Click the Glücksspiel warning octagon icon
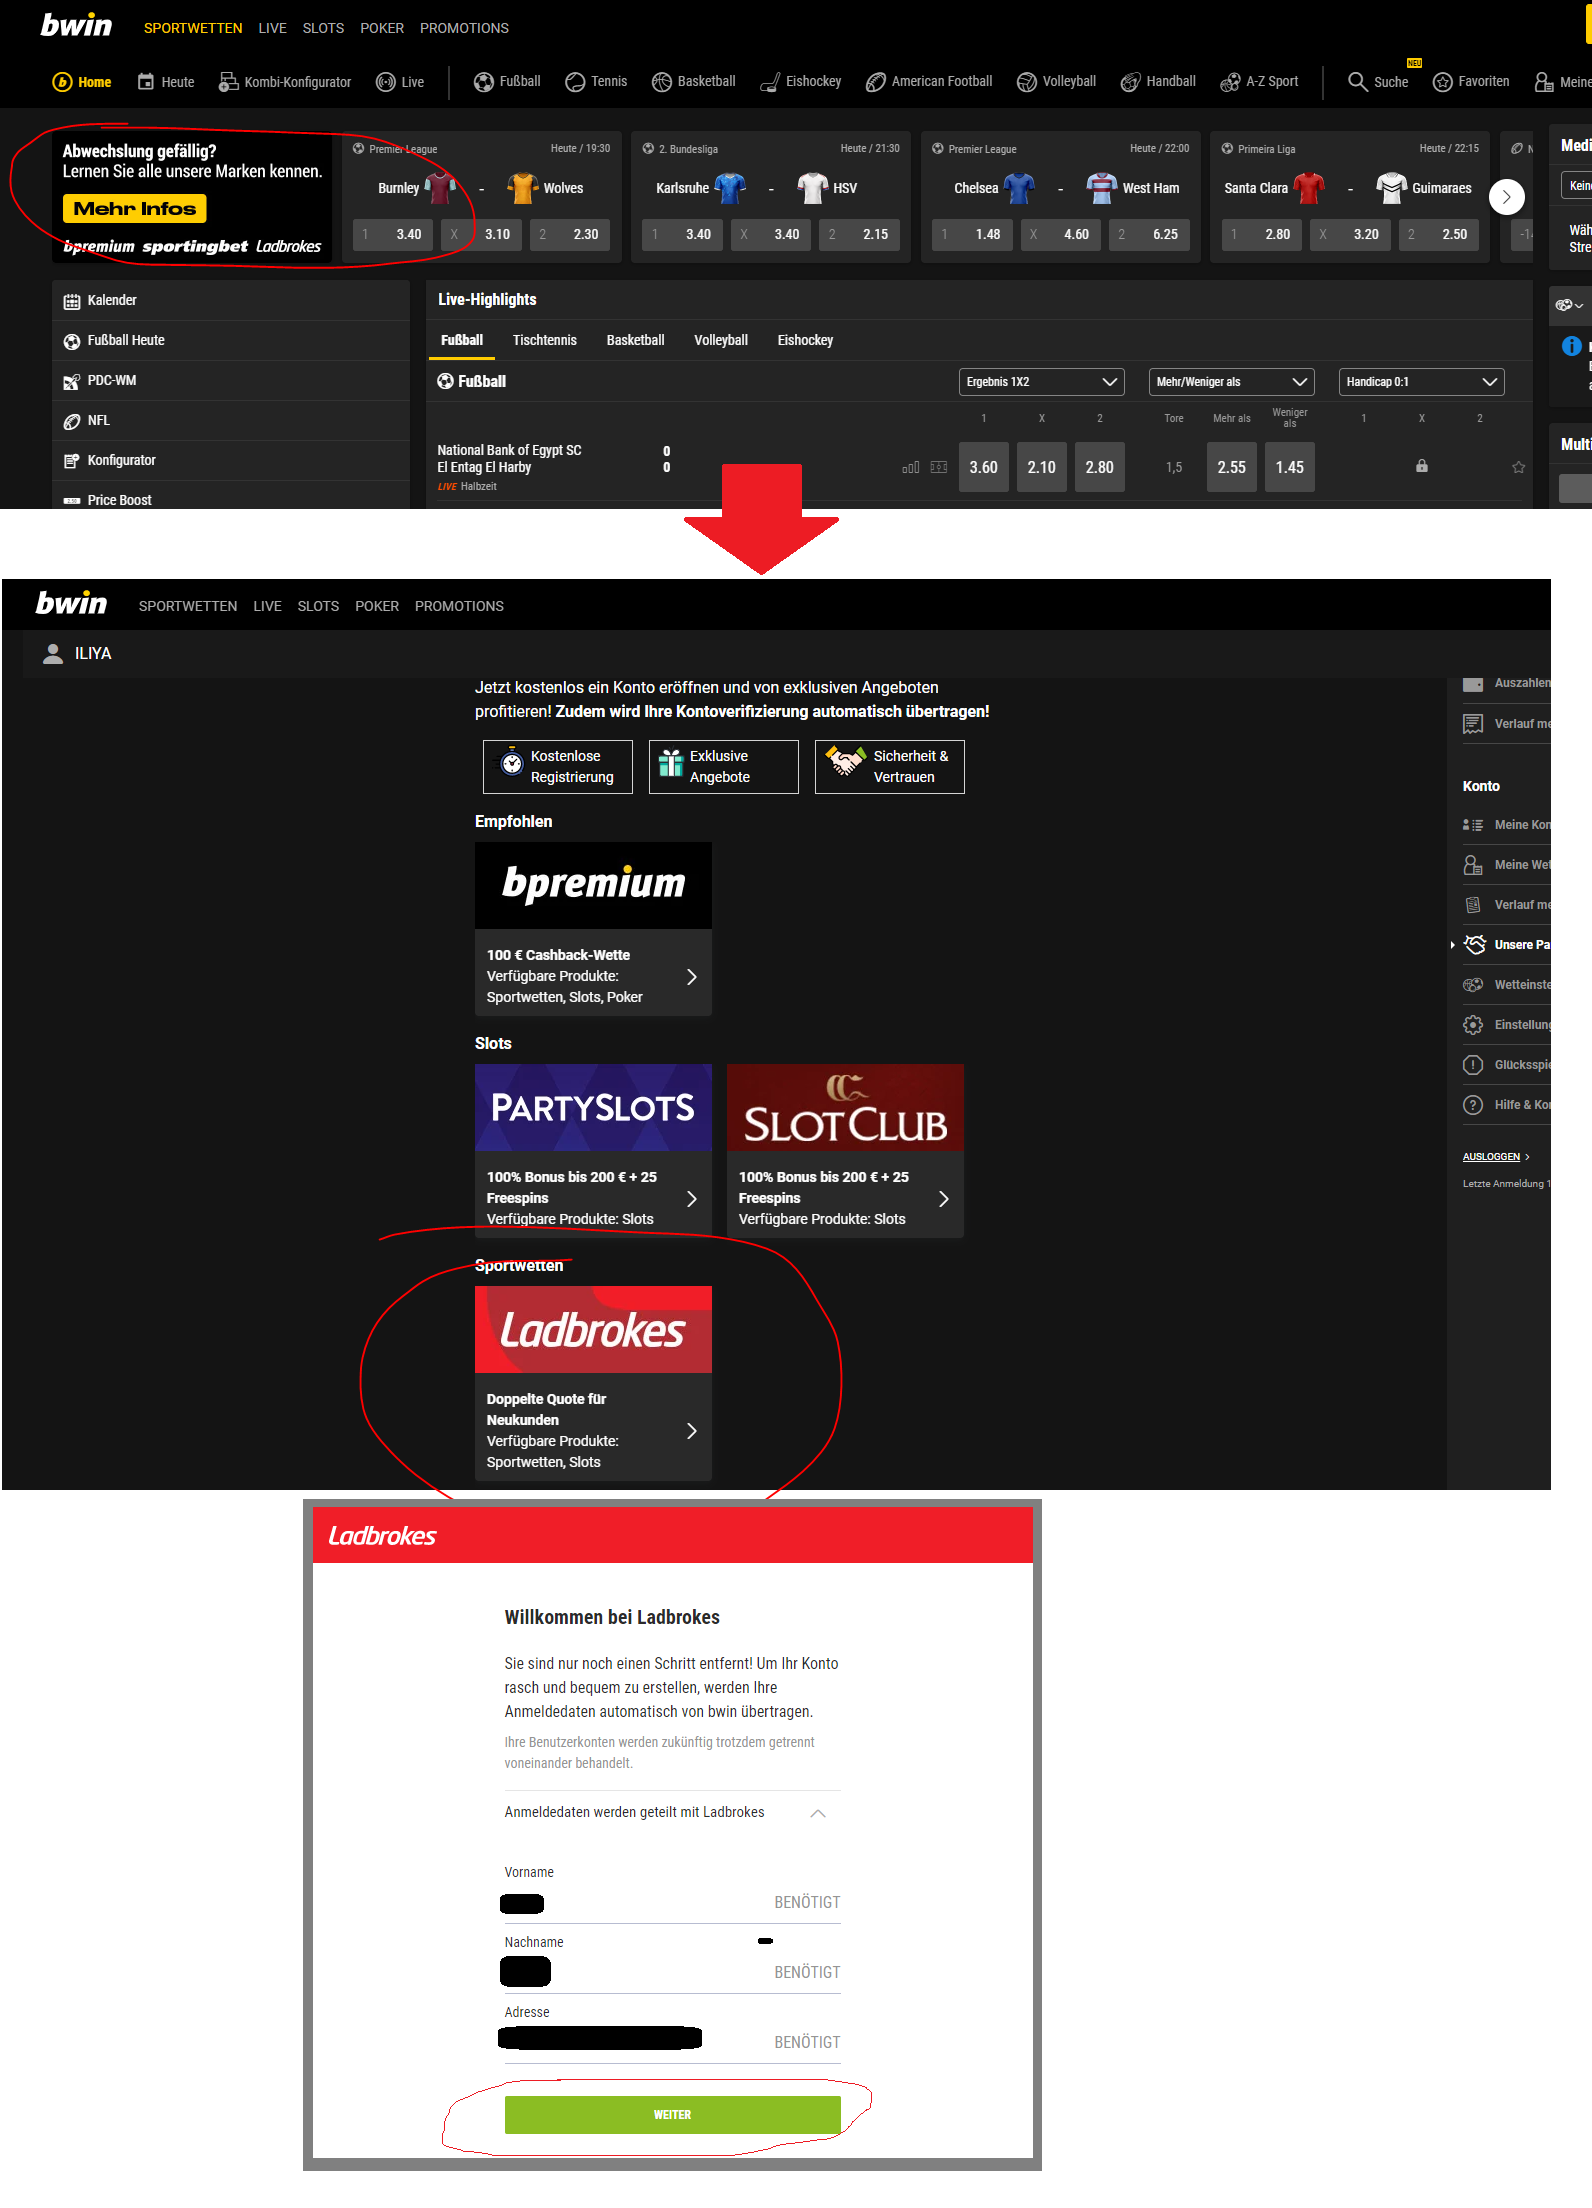This screenshot has width=1592, height=2208. click(1473, 1065)
